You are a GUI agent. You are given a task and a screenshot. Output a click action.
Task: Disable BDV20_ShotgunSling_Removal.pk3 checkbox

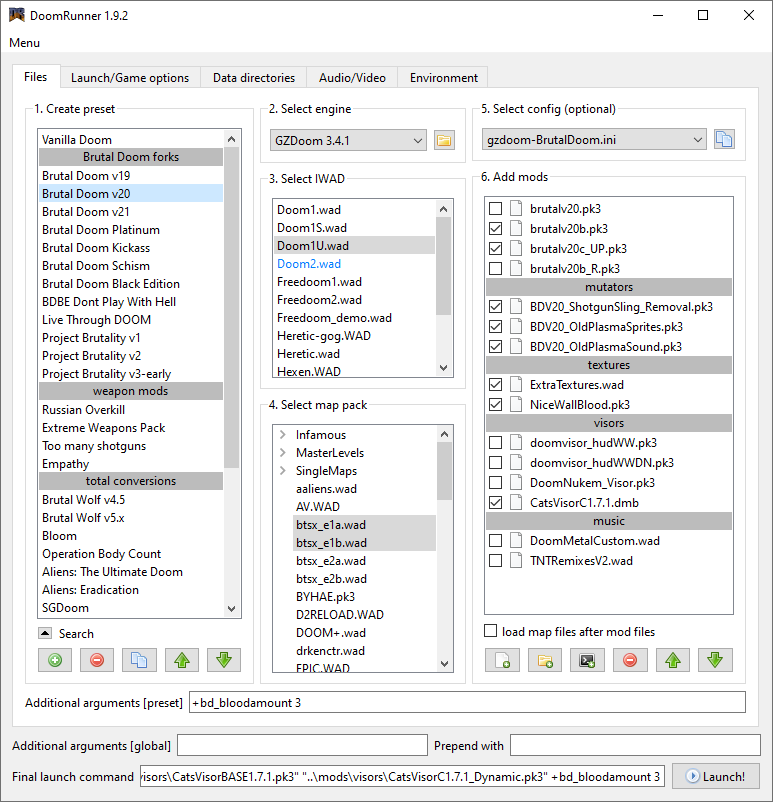[x=495, y=307]
